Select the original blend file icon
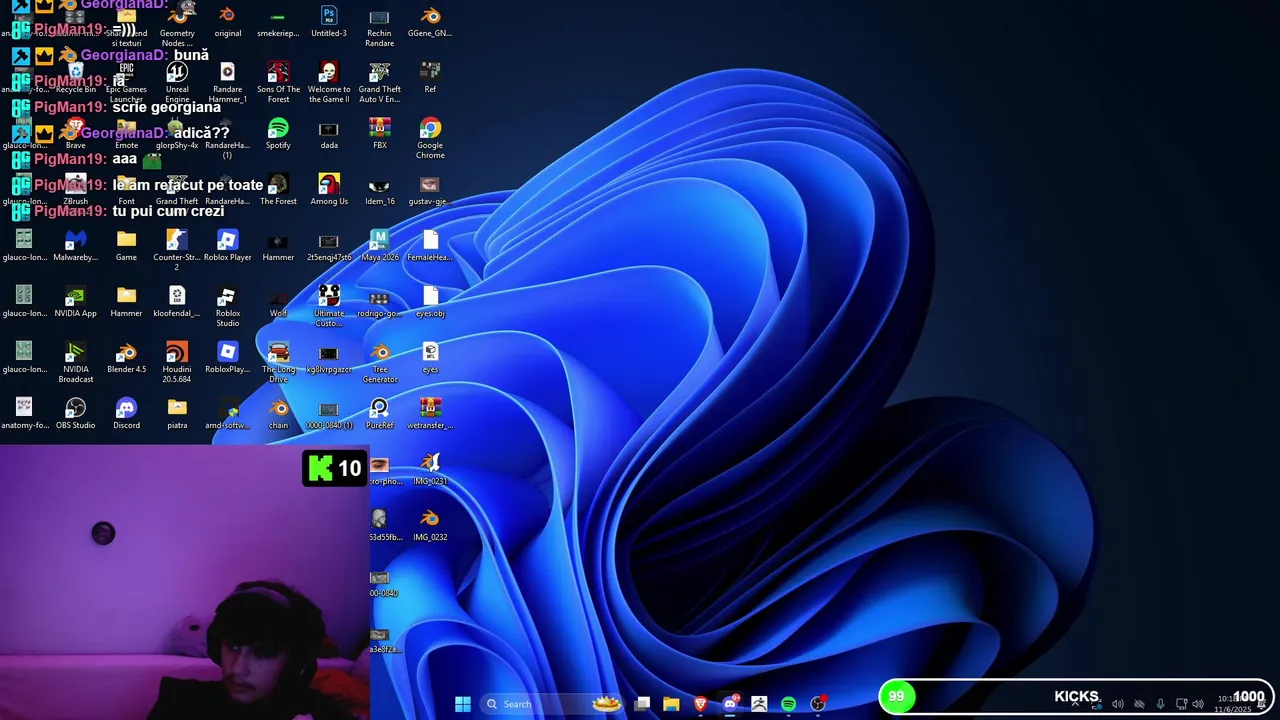Viewport: 1280px width, 720px height. 228,22
